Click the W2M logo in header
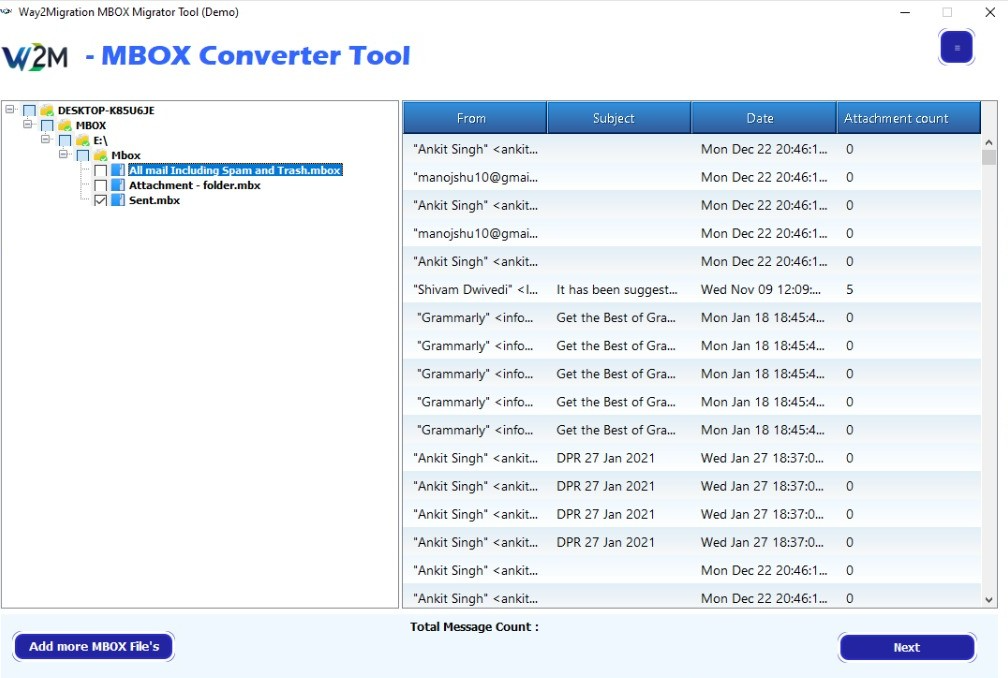The image size is (1008, 678). (35, 57)
